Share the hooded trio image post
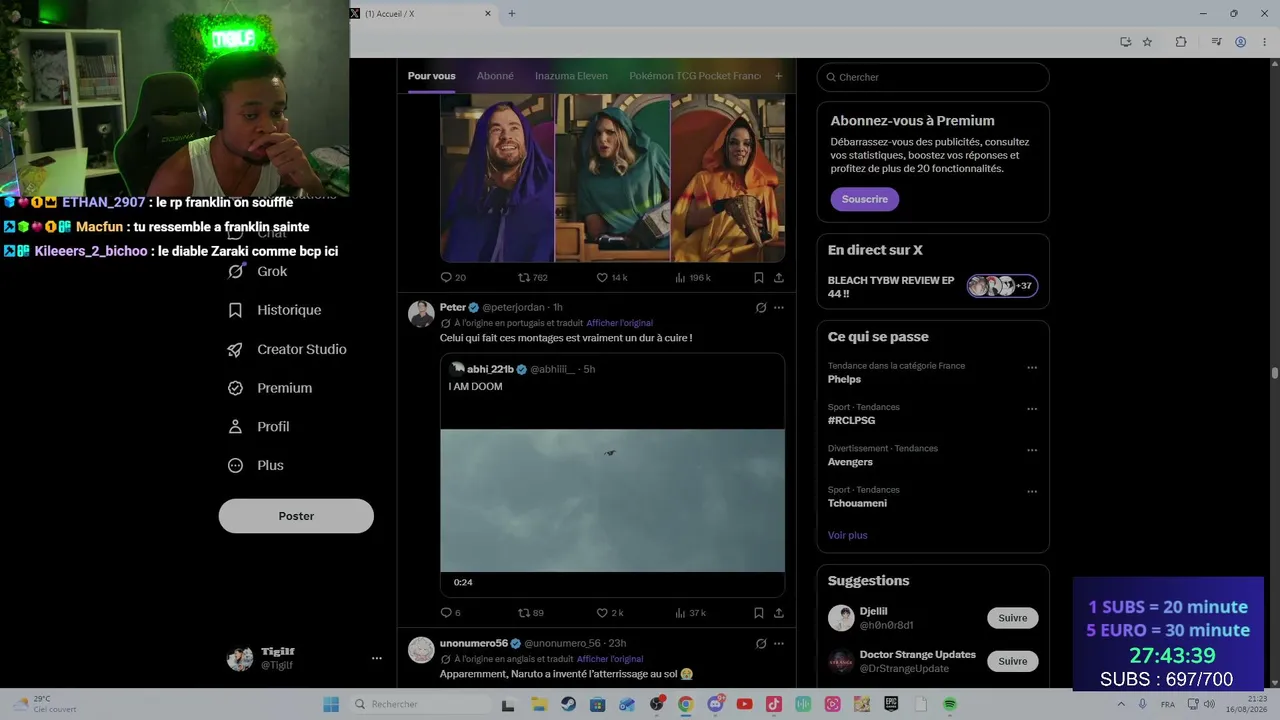The image size is (1280, 720). click(779, 278)
